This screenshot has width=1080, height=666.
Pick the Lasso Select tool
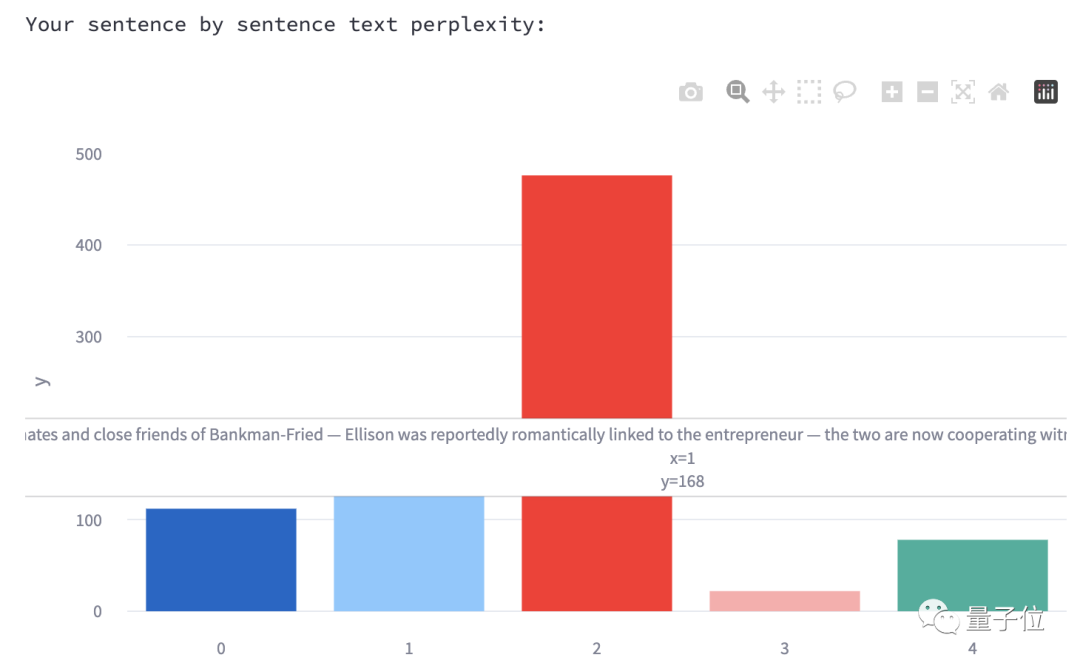click(x=845, y=93)
